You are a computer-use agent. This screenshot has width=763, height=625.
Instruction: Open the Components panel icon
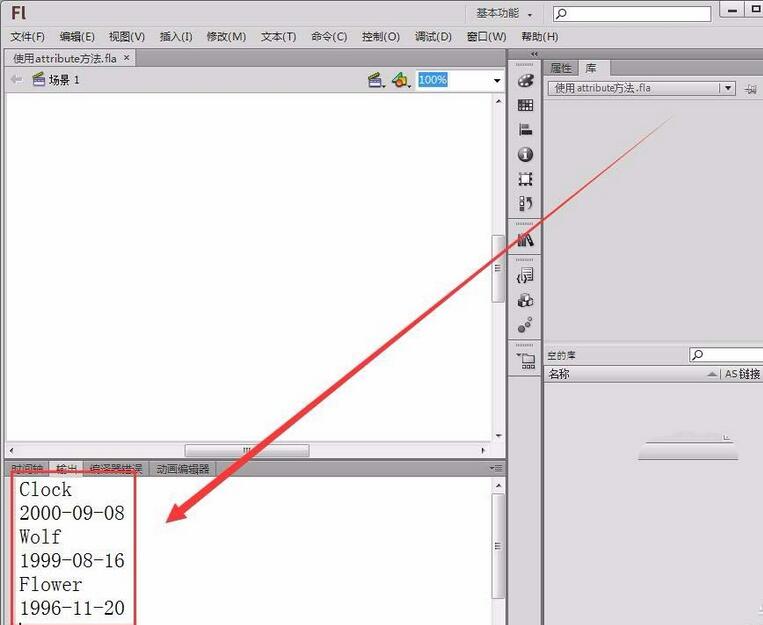(x=525, y=300)
